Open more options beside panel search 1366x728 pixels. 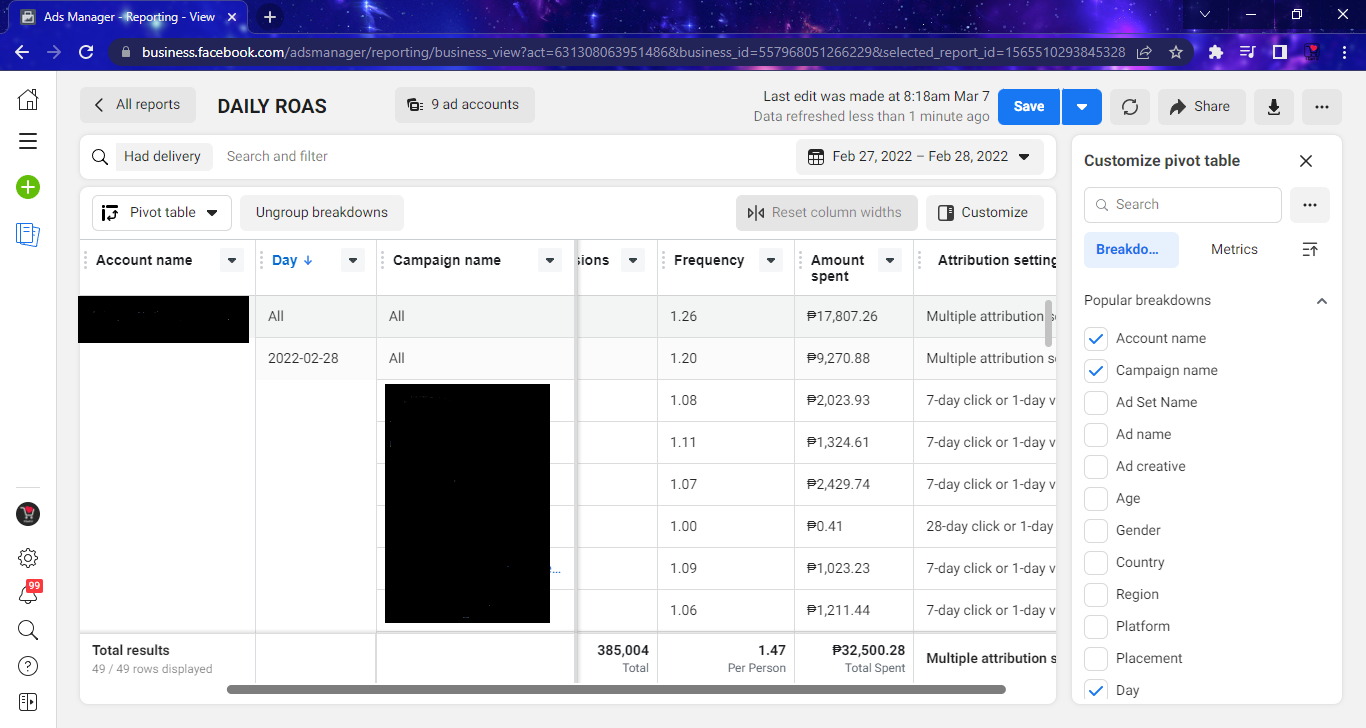point(1310,205)
